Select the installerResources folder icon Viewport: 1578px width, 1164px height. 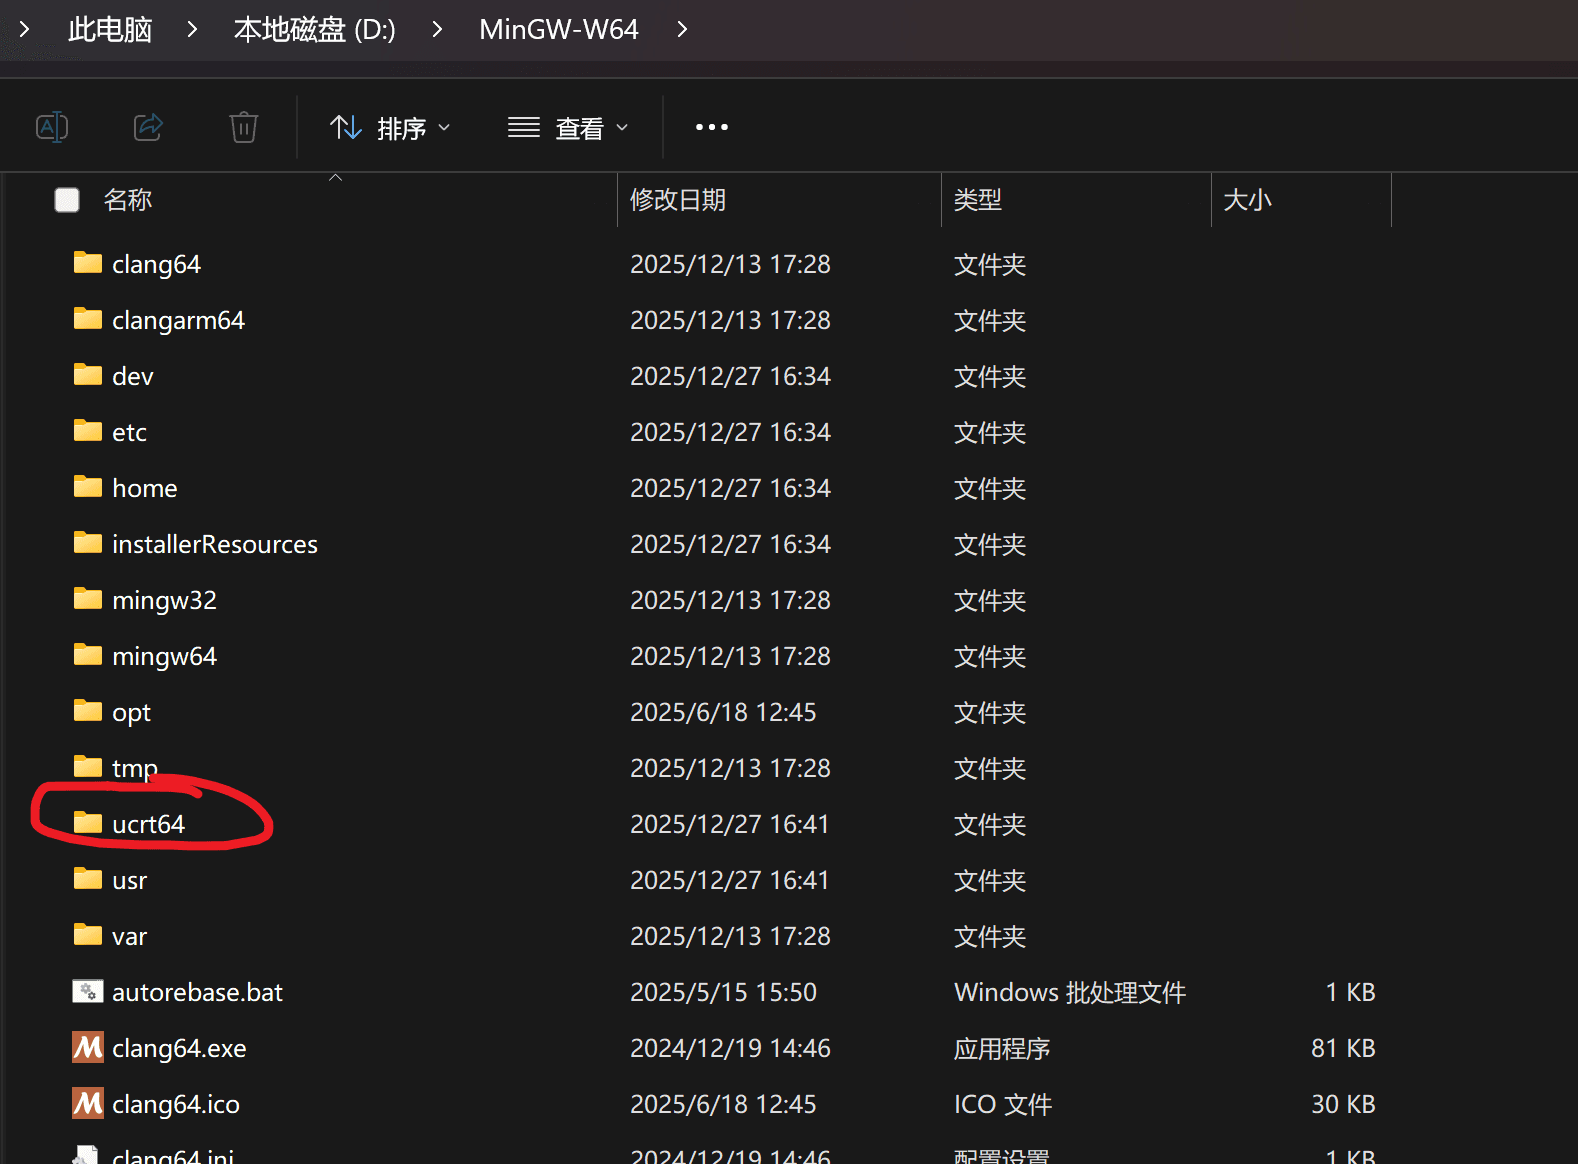pyautogui.click(x=88, y=543)
